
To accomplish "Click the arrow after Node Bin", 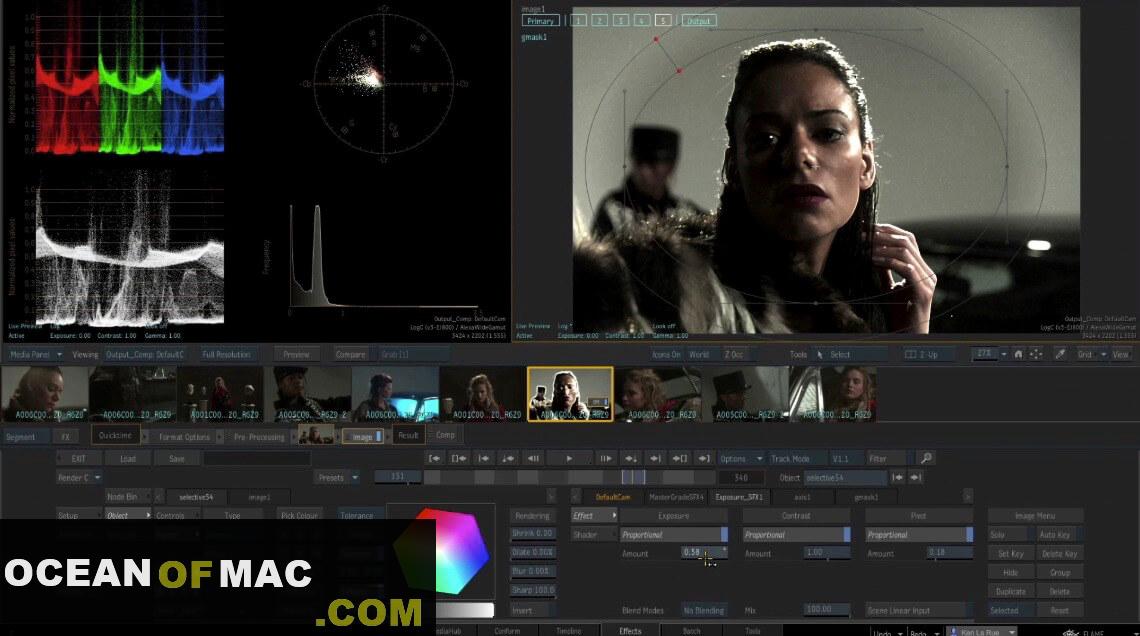I will [x=158, y=497].
